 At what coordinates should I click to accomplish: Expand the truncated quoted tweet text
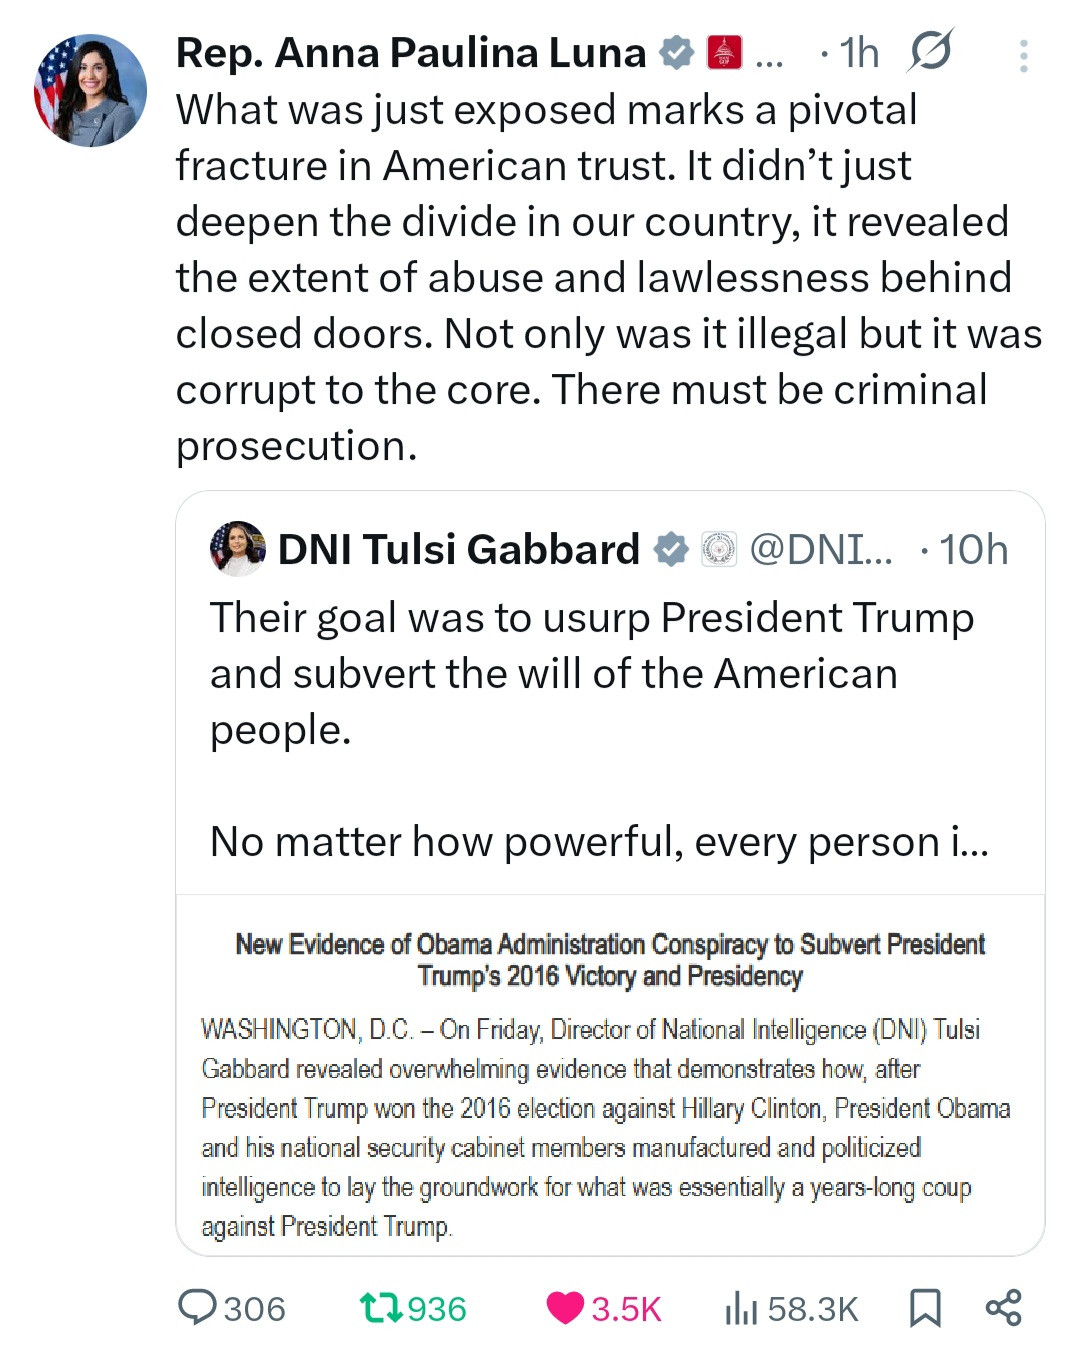598,841
